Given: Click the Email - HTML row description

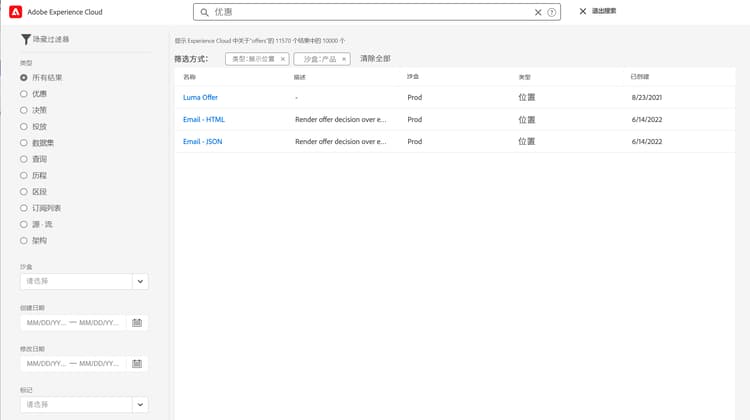Looking at the screenshot, I should (341, 119).
